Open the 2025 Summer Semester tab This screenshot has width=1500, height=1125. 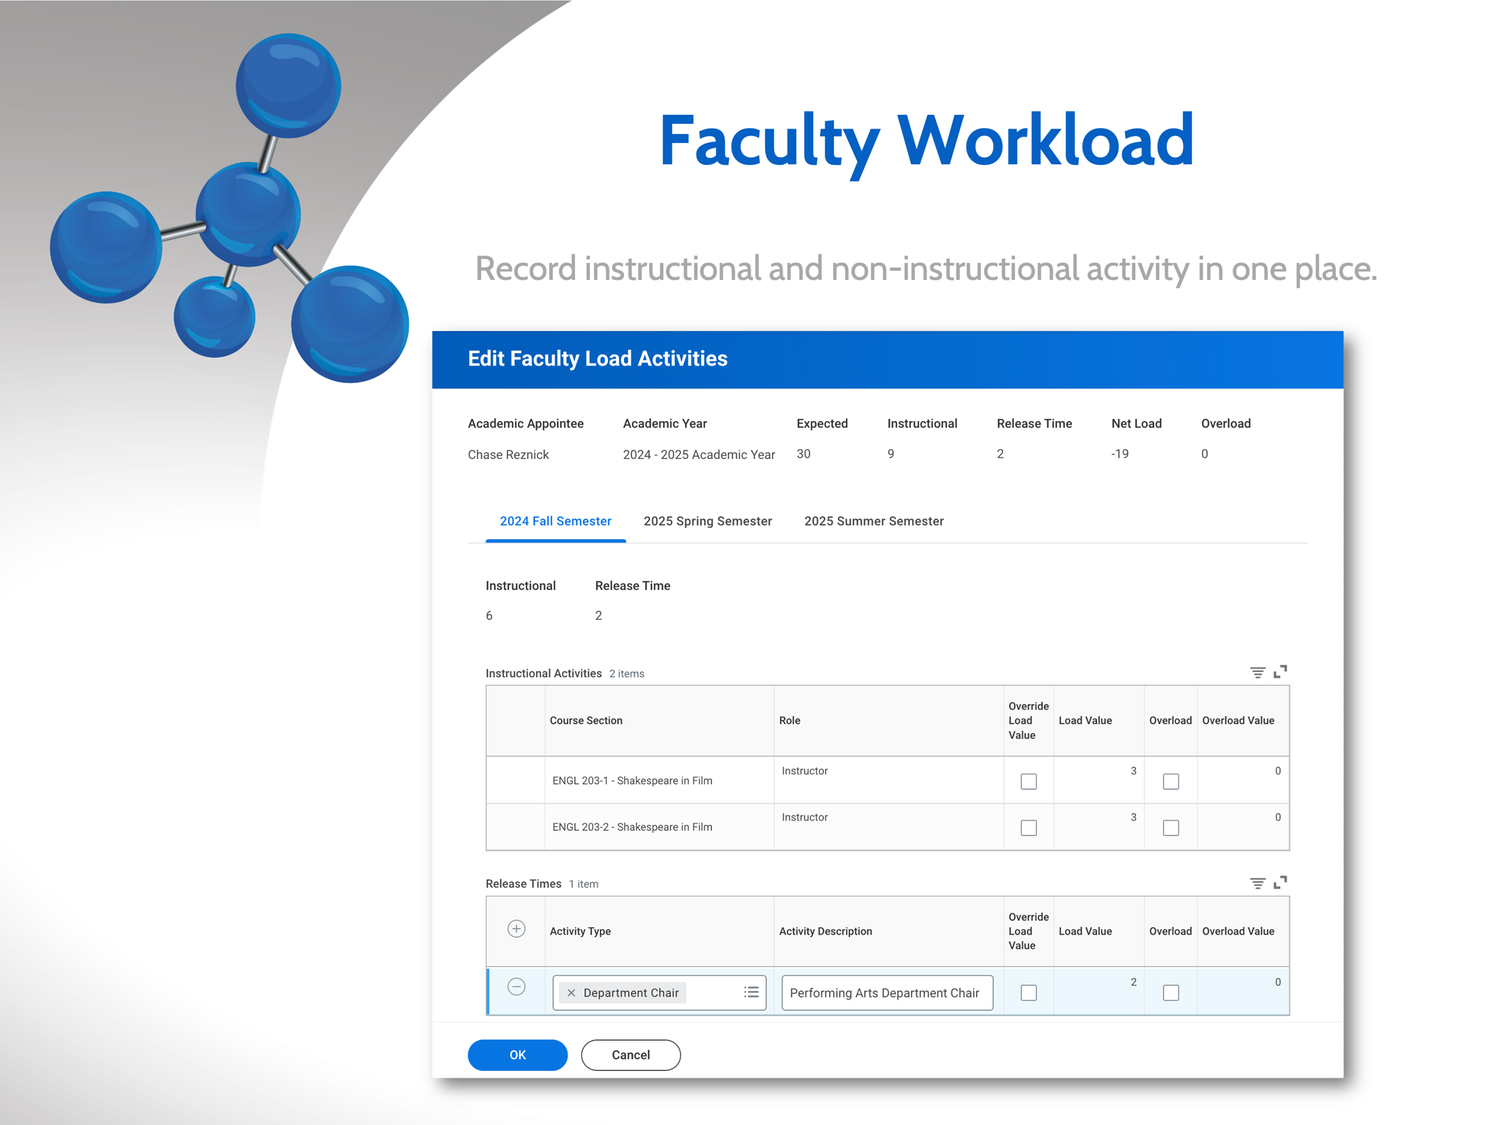click(x=873, y=521)
